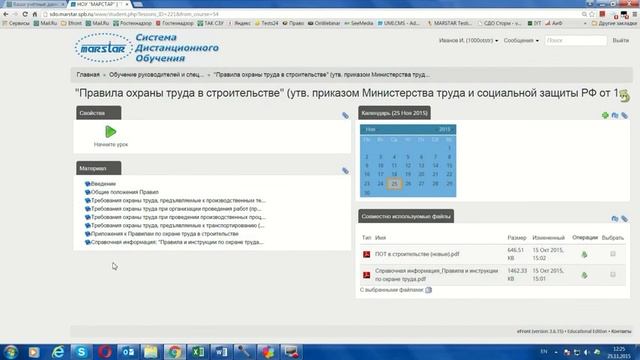
Task: Click the icon beside С выбранными файлами
Action: tap(428, 290)
